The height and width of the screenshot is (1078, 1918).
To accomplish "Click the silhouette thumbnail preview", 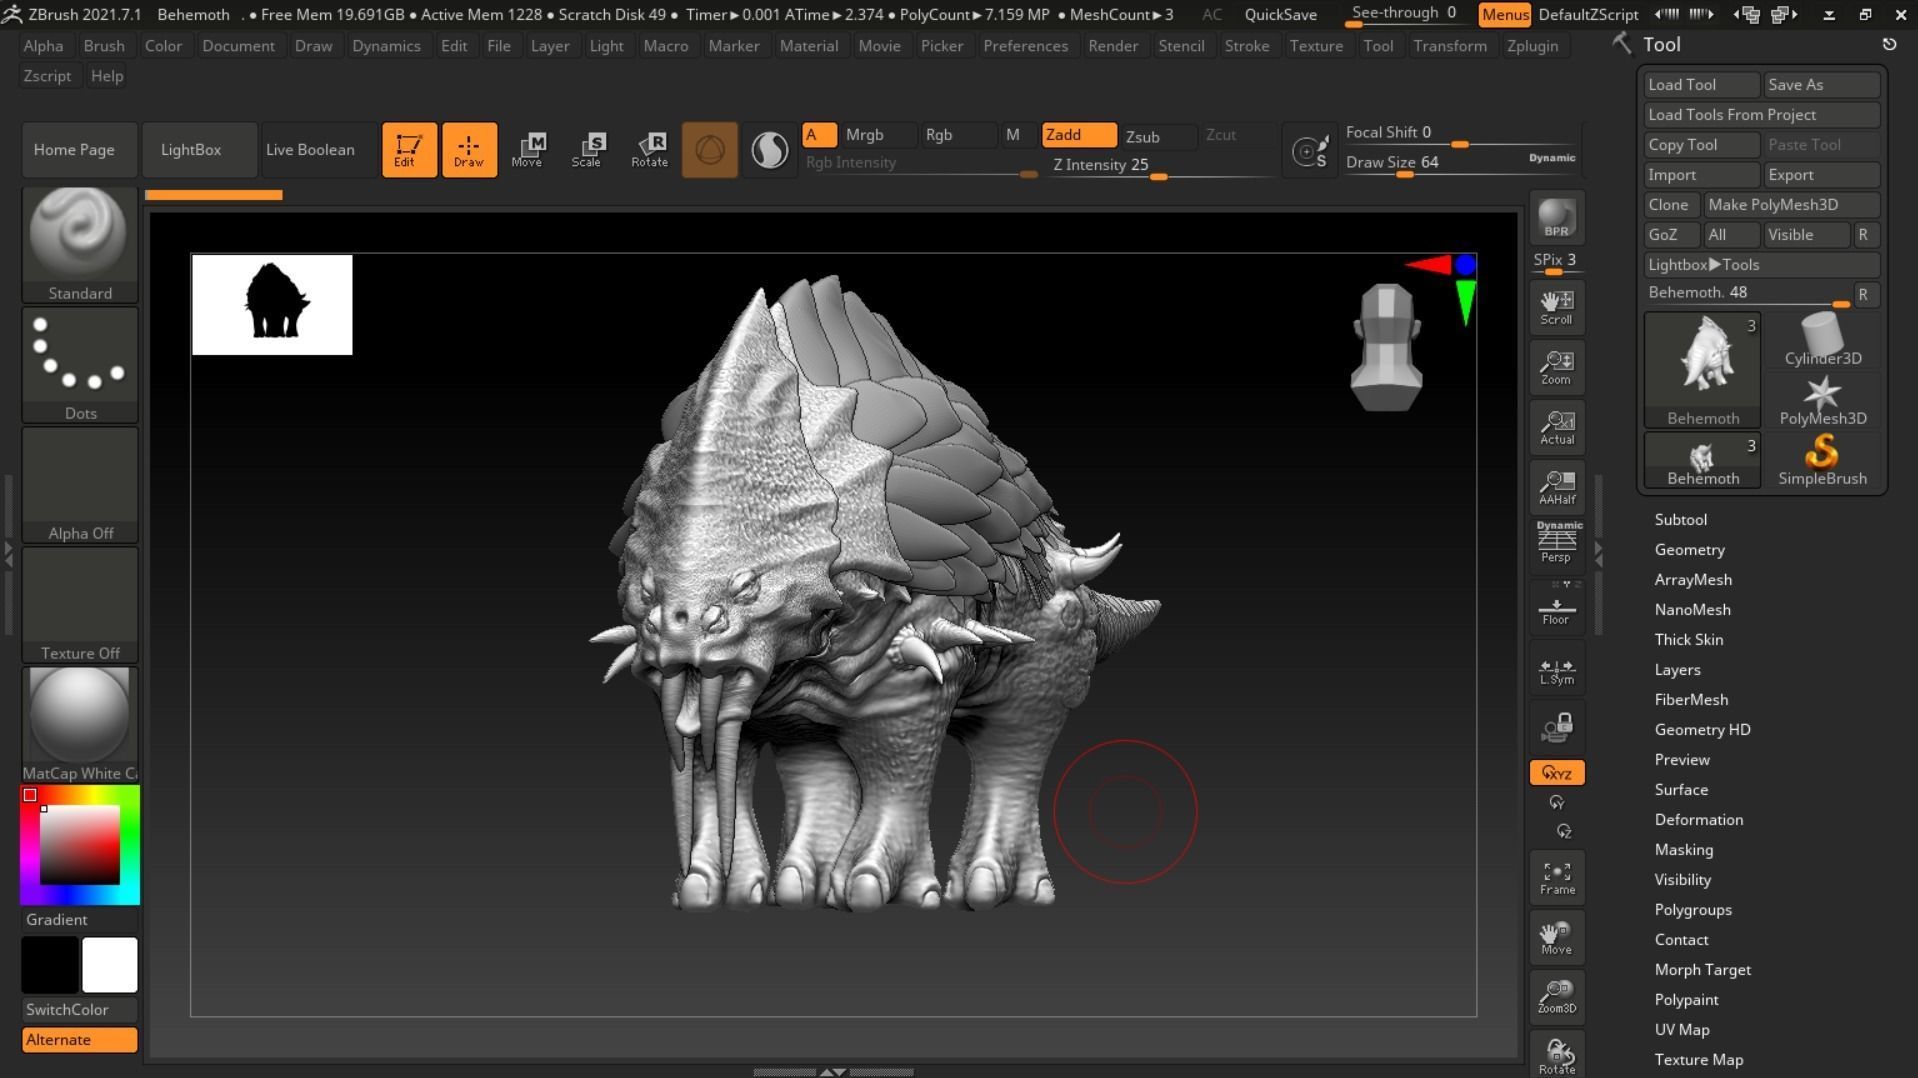I will 272,305.
